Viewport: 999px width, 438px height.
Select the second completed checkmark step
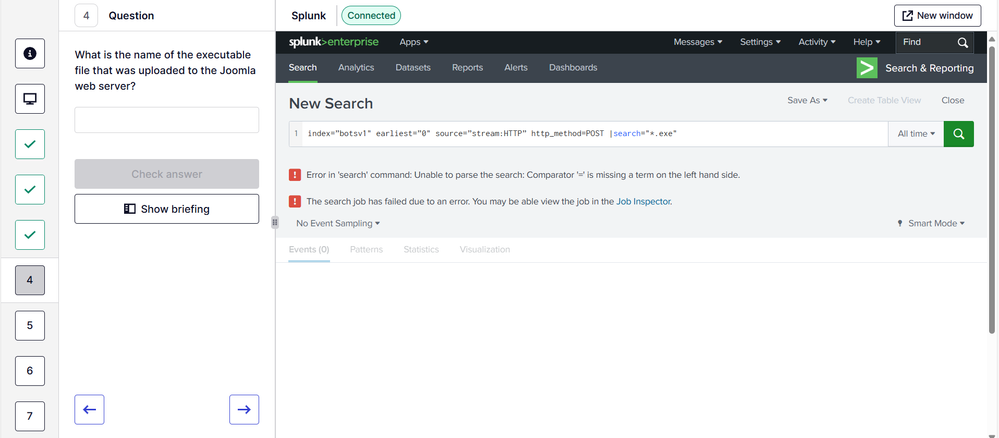30,189
